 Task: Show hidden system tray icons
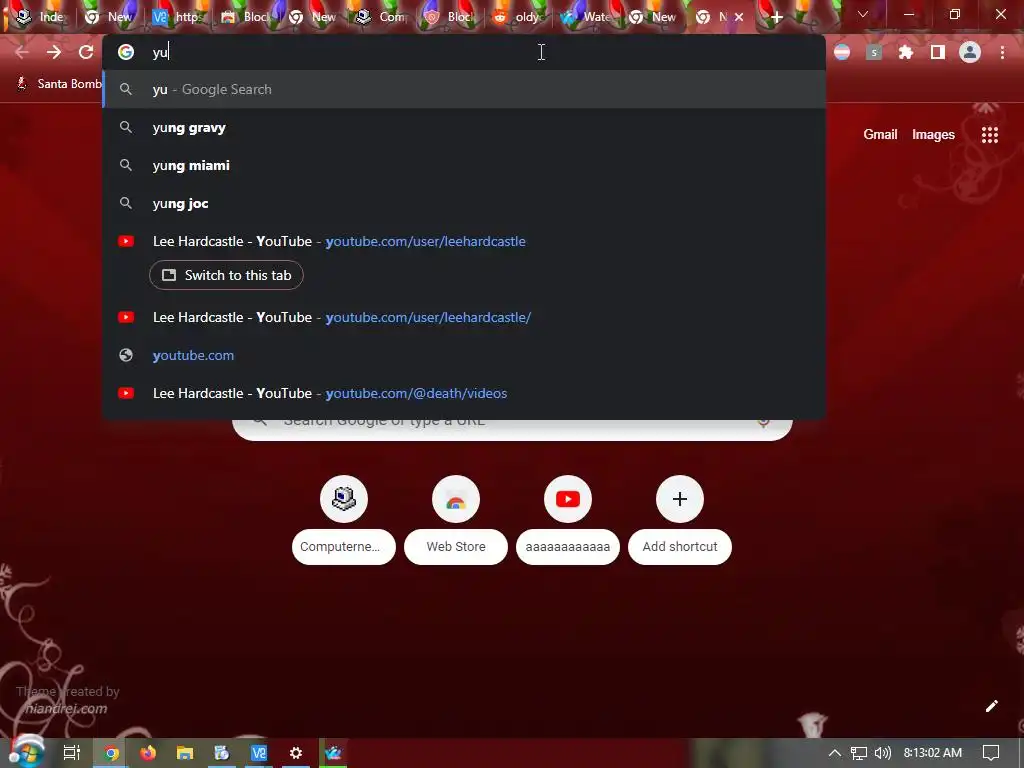coord(835,753)
